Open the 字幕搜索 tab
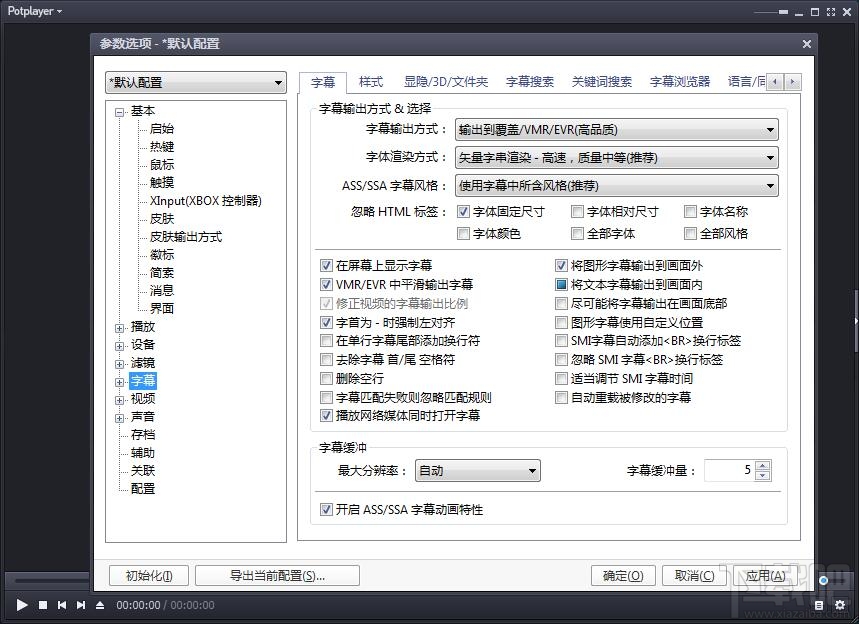Image resolution: width=859 pixels, height=624 pixels. click(x=530, y=83)
